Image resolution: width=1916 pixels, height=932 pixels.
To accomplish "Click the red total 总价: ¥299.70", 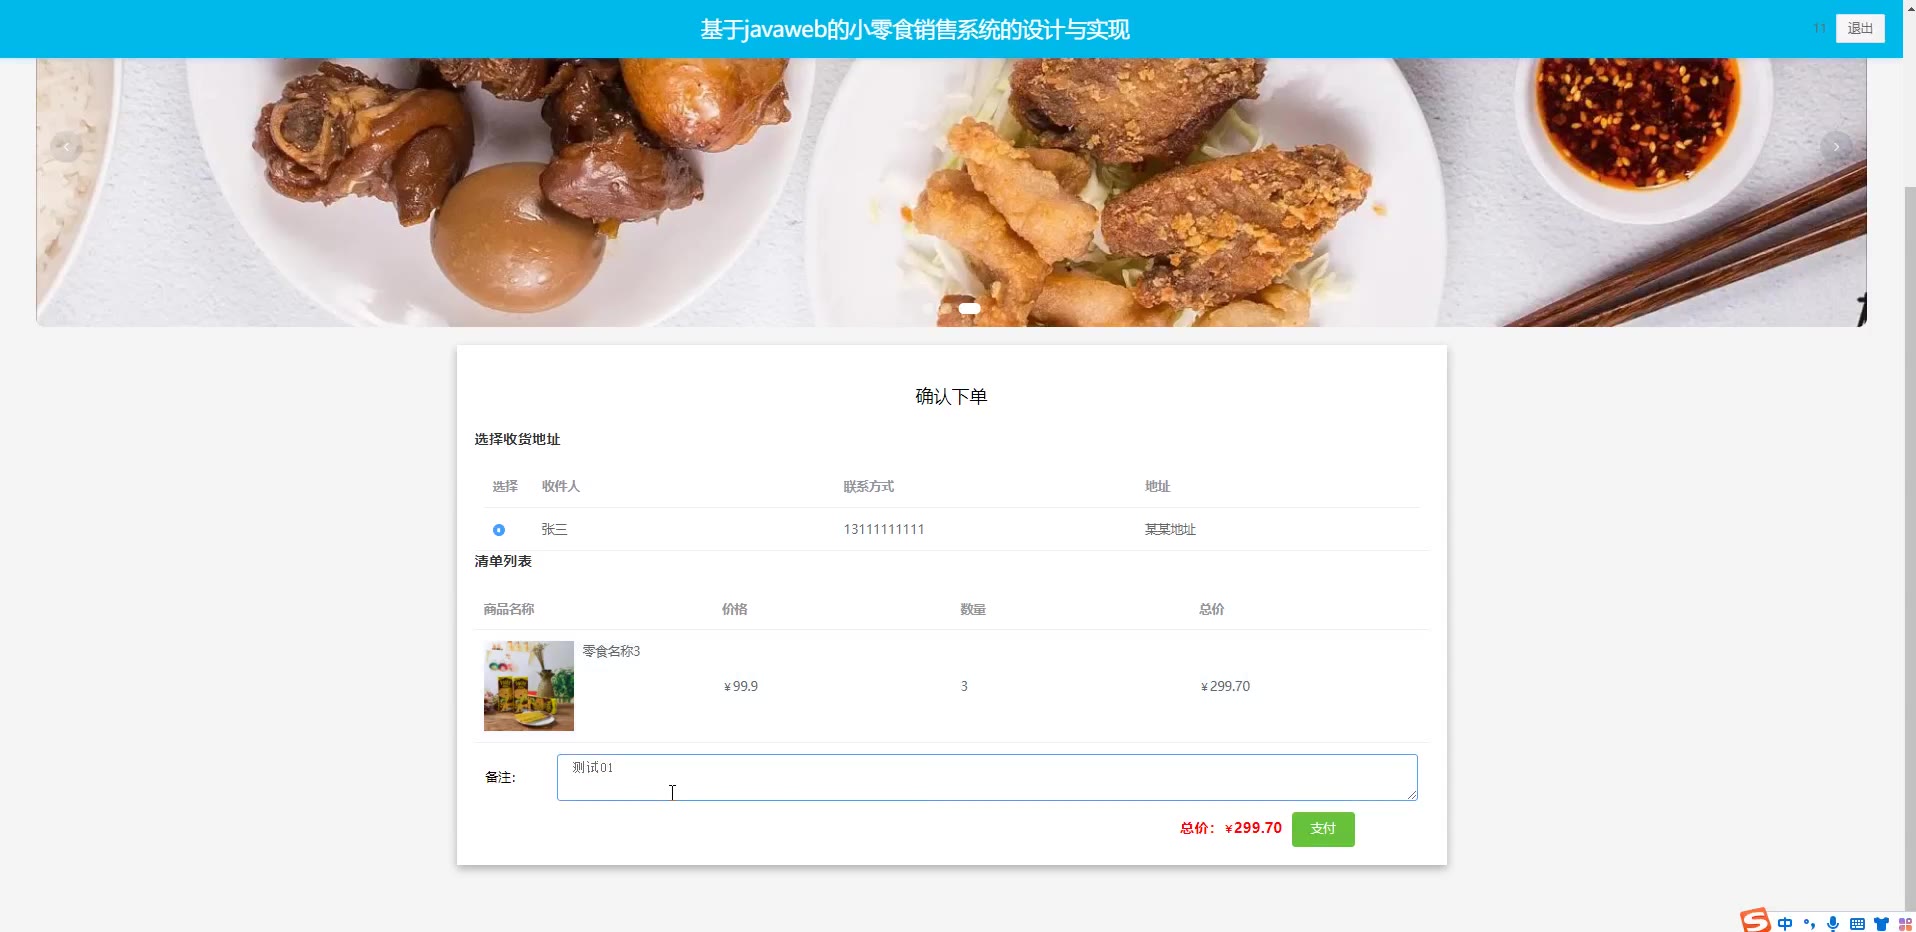I will (x=1230, y=828).
